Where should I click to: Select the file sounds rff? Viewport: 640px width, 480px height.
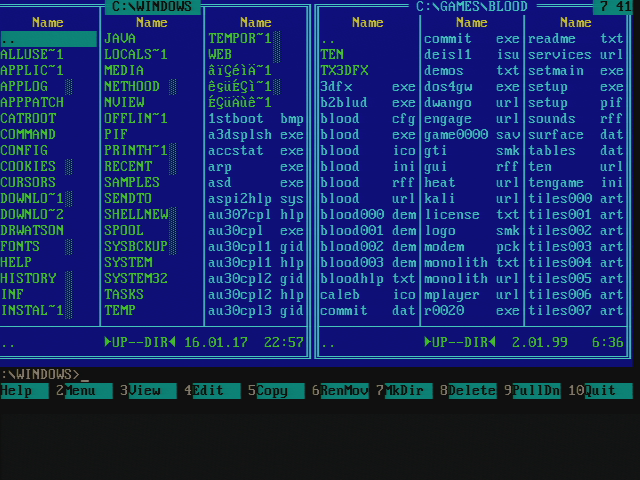click(576, 118)
